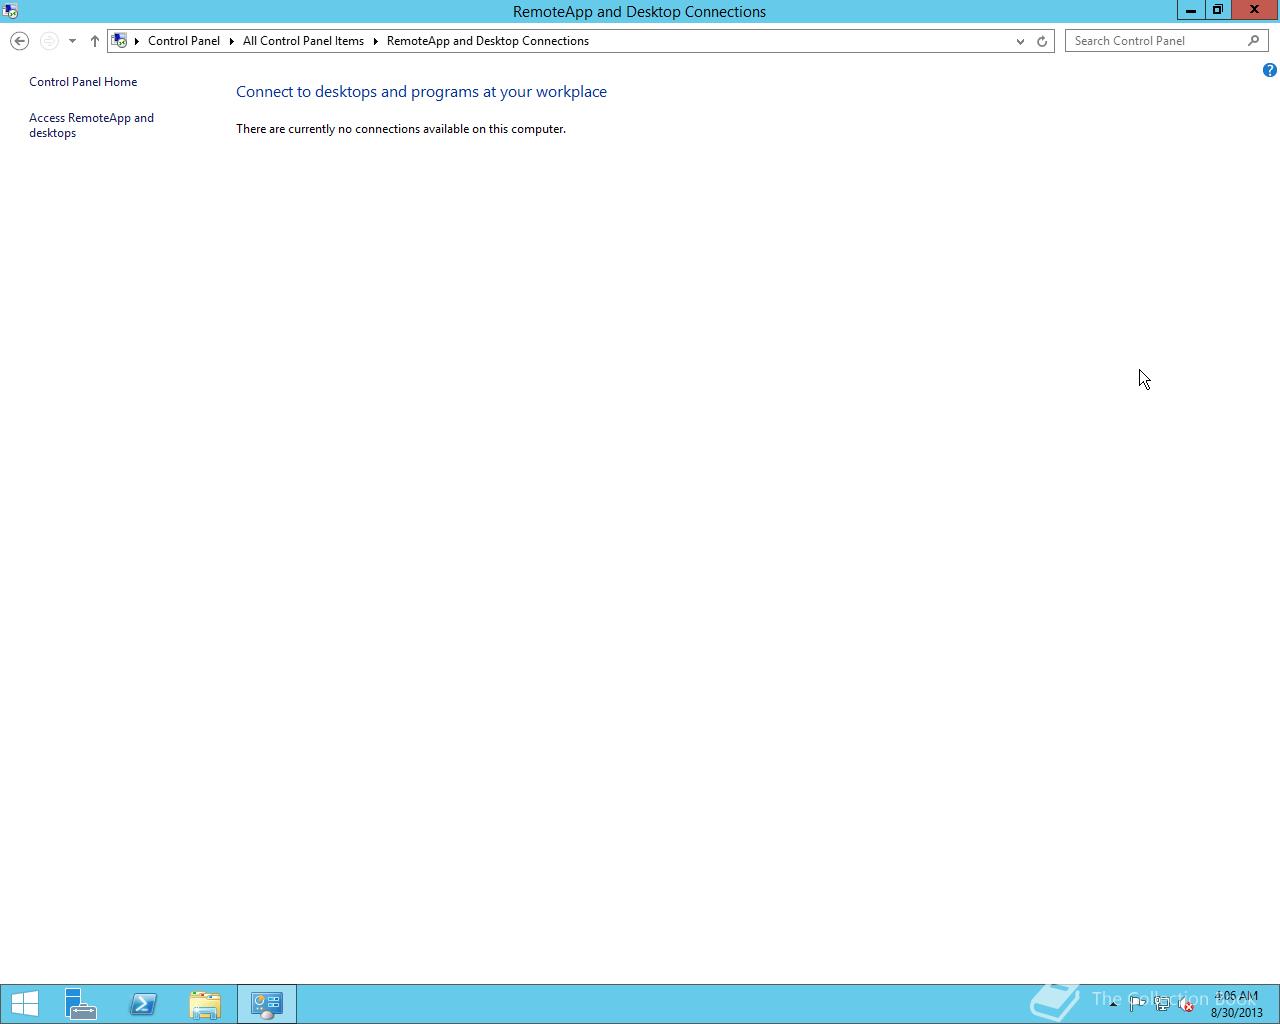Refresh the address bar
This screenshot has width=1280, height=1024.
[1042, 41]
